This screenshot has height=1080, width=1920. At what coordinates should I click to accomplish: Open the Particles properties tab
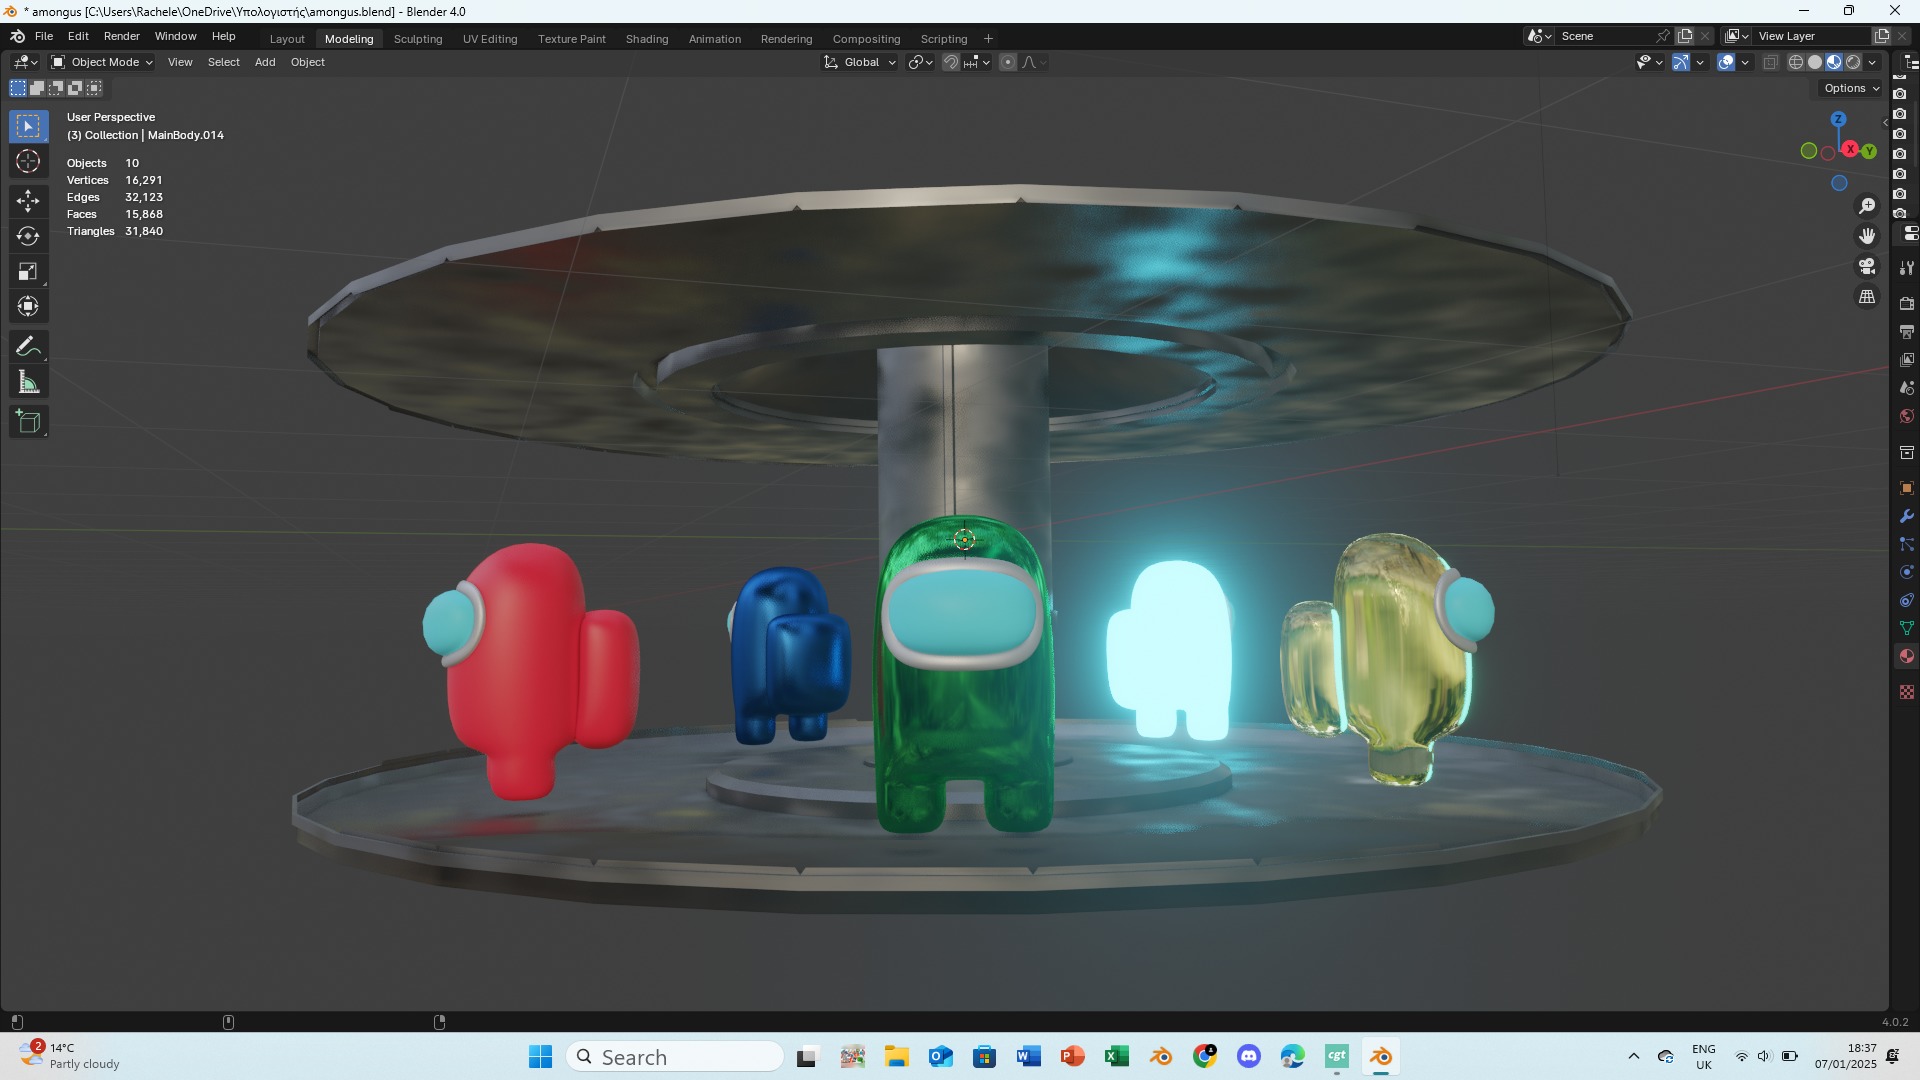pos(1907,544)
